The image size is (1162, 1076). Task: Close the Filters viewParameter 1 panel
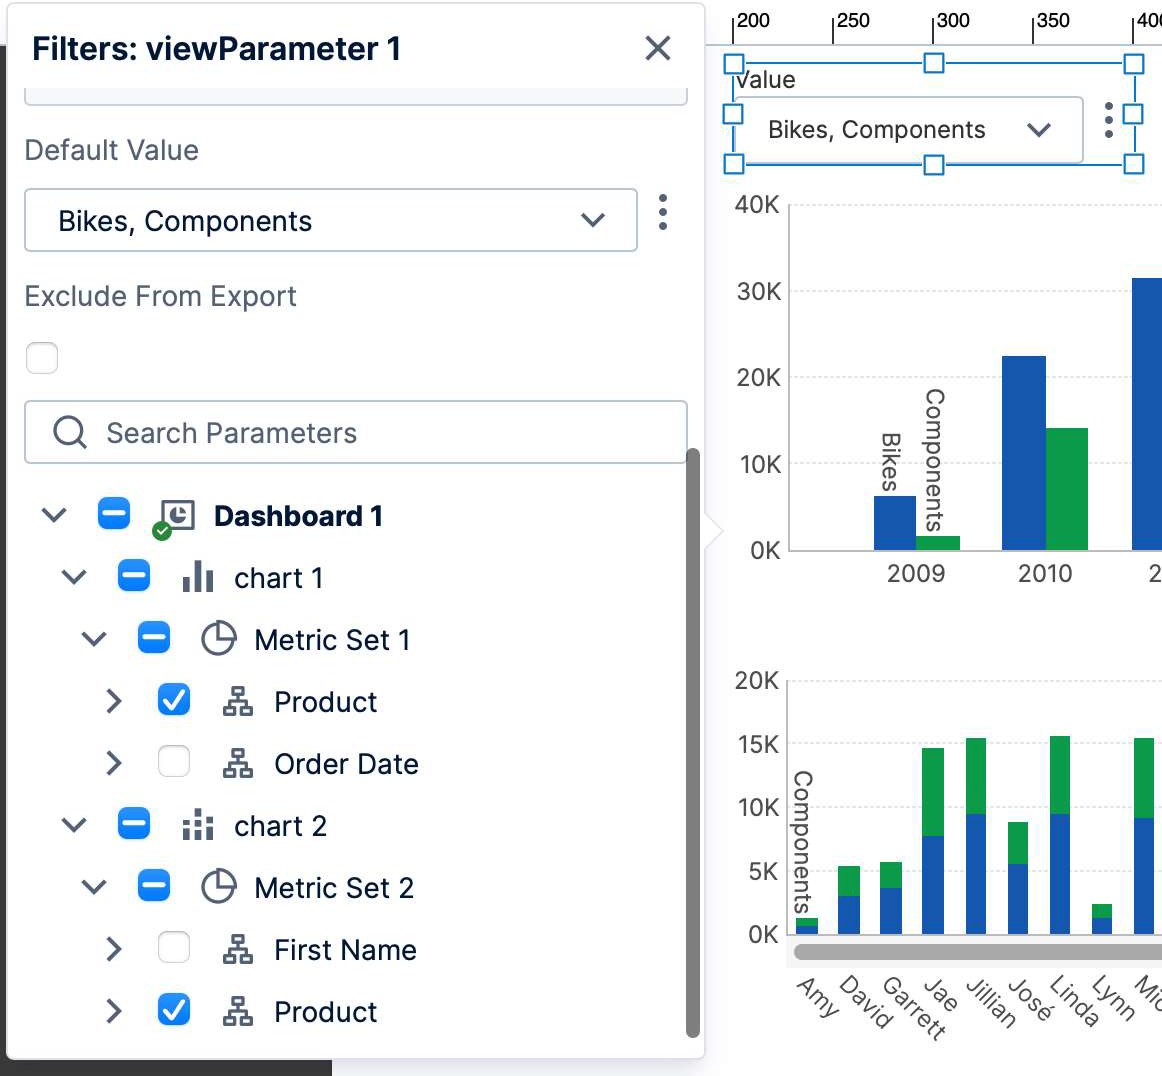coord(657,48)
